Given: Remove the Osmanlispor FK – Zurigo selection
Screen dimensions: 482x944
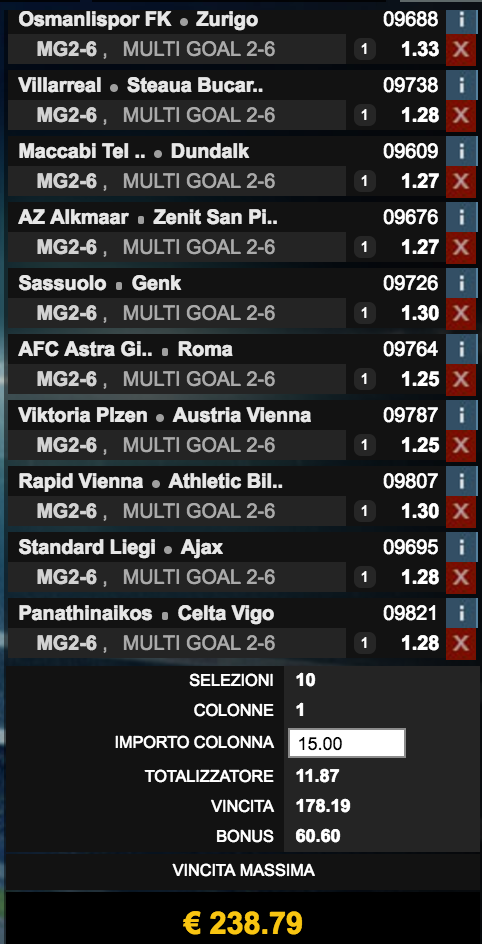Looking at the screenshot, I should tap(462, 49).
